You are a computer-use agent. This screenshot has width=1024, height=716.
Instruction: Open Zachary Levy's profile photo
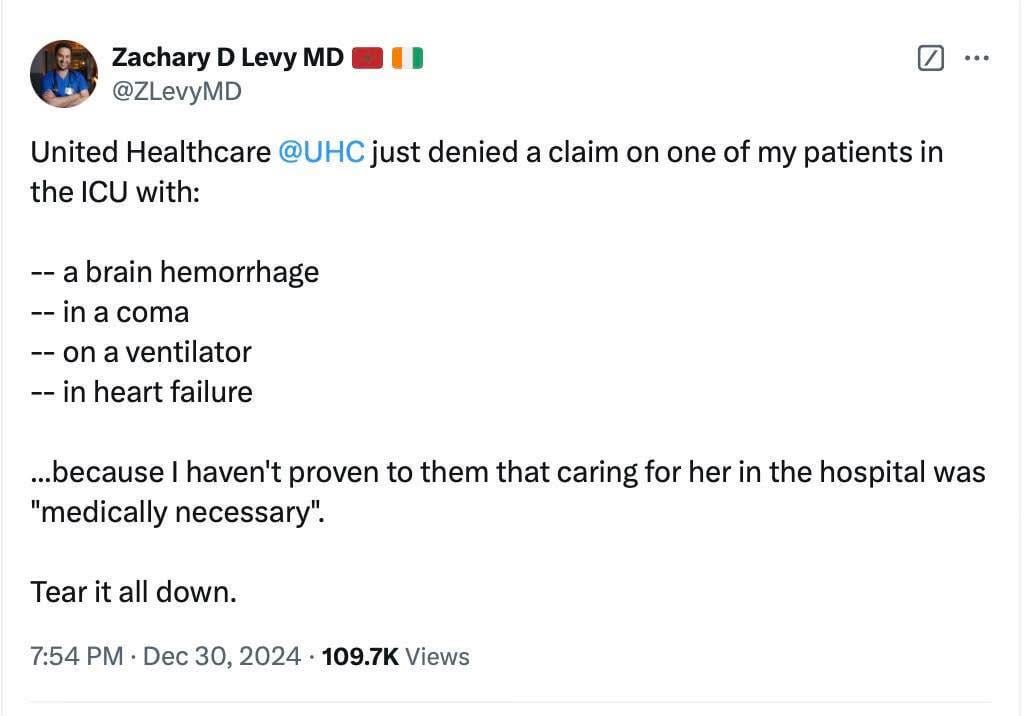click(64, 74)
